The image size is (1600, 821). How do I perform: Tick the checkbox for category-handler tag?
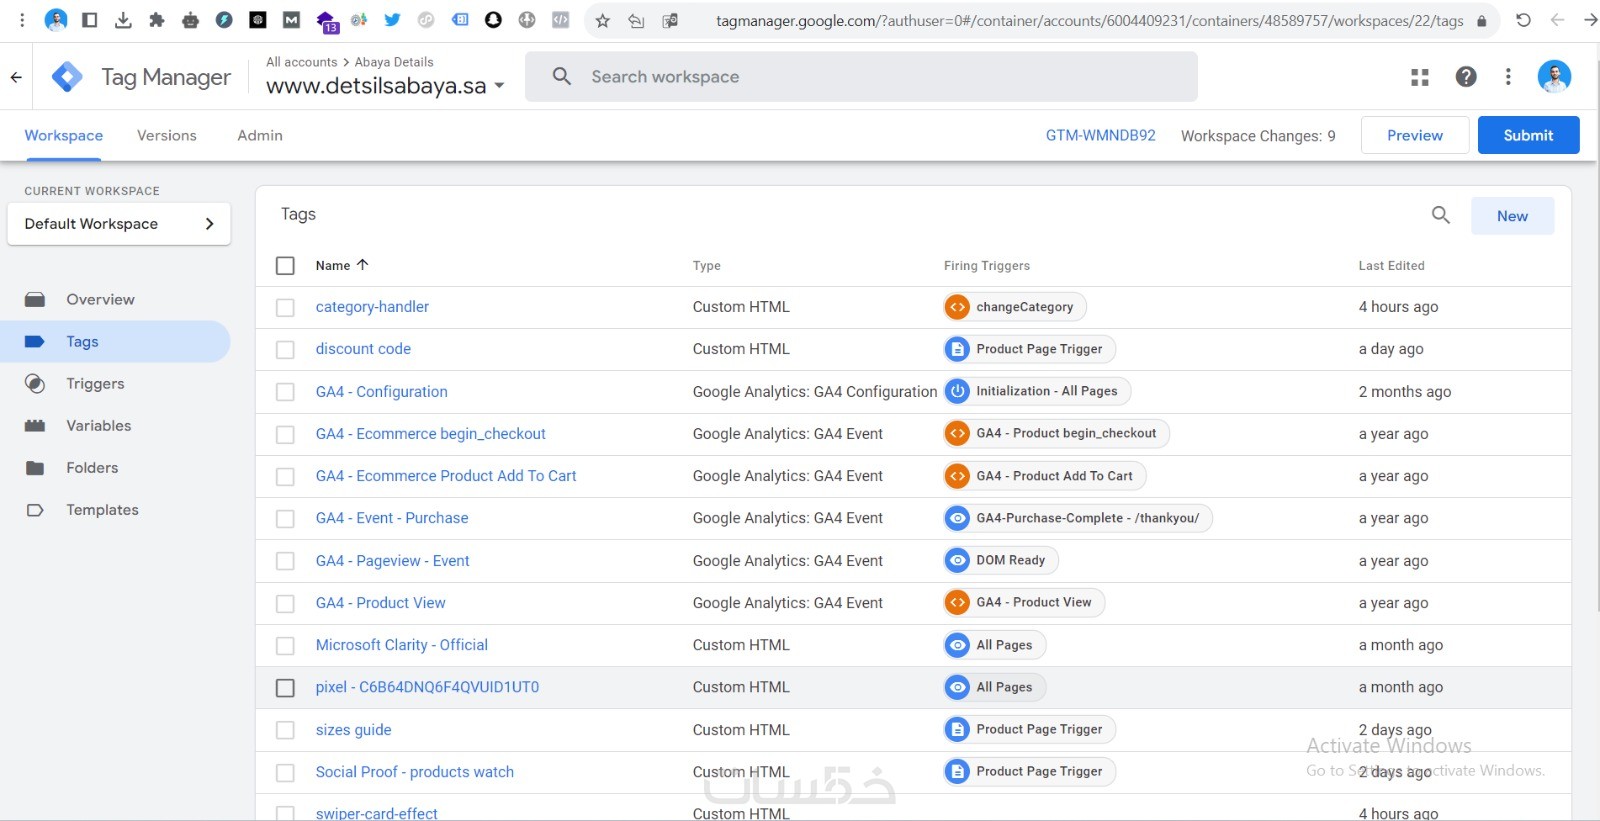point(285,308)
